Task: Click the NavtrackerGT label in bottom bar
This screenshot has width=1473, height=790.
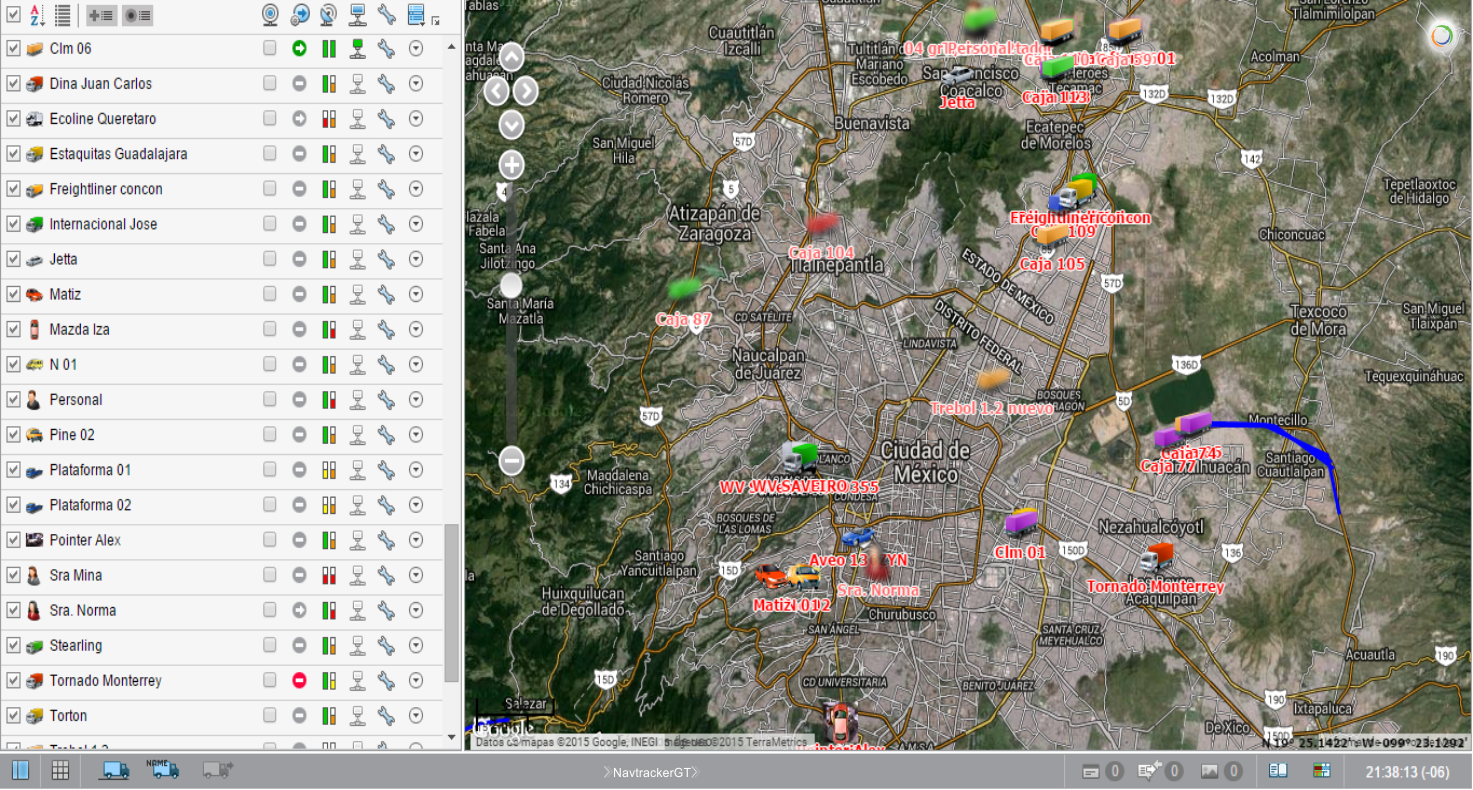Action: [652, 772]
